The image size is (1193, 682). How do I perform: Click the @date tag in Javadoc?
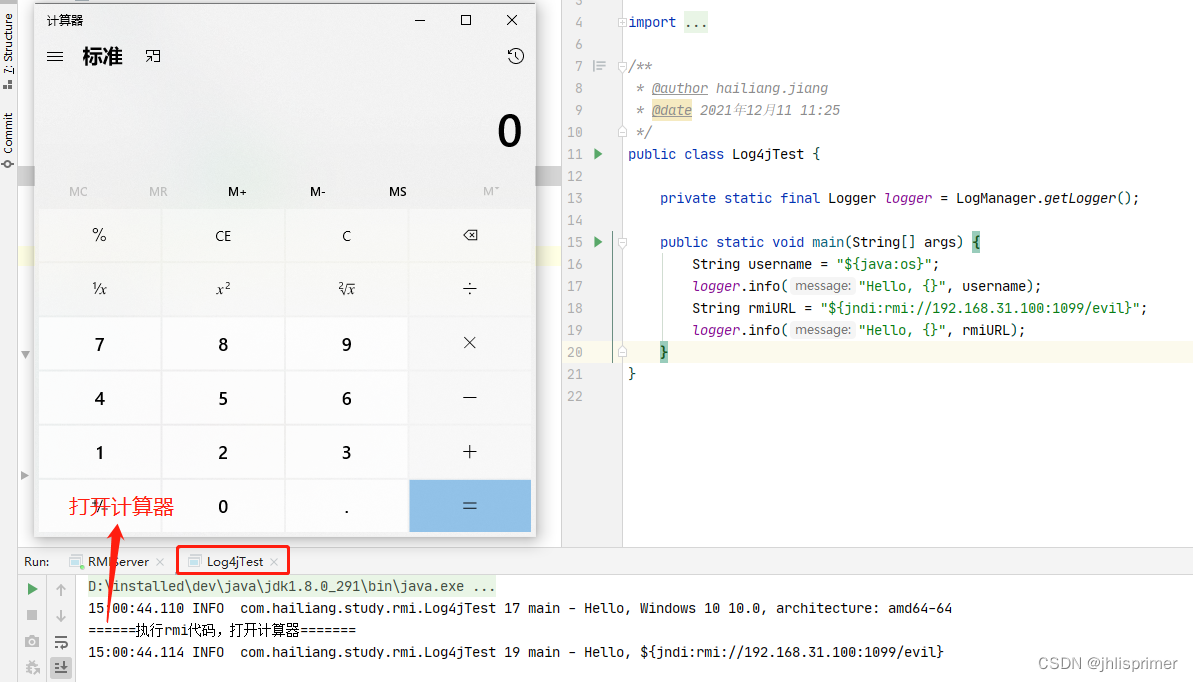pos(672,110)
